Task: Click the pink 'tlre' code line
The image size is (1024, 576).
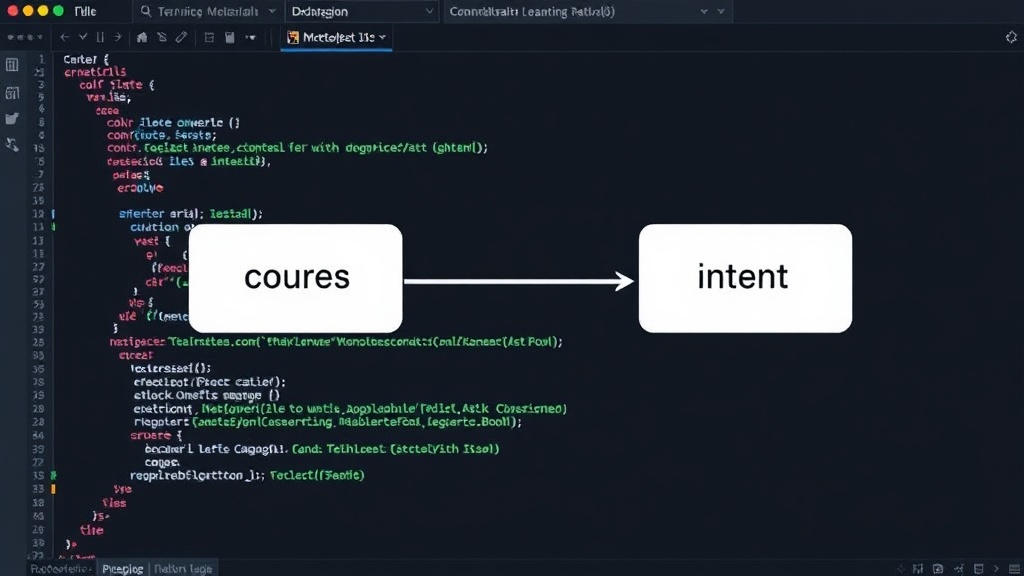Action: (91, 530)
